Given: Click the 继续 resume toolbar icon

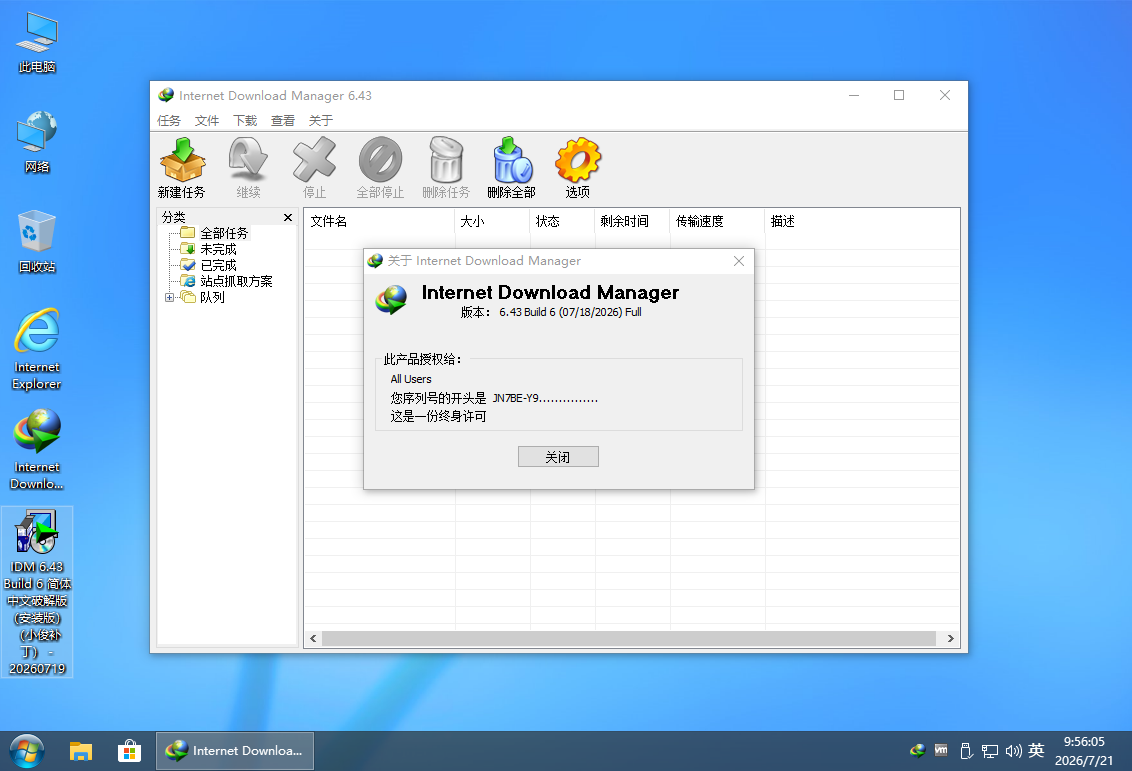Looking at the screenshot, I should click(x=248, y=167).
